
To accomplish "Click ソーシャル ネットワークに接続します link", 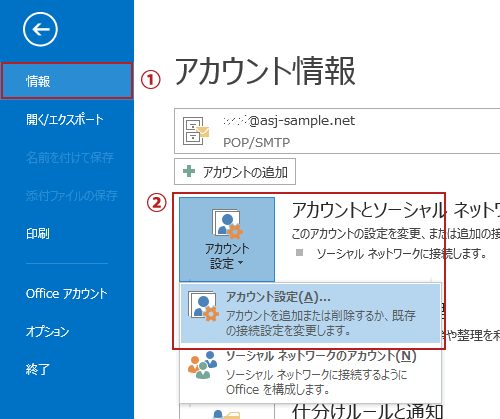I will [x=401, y=254].
